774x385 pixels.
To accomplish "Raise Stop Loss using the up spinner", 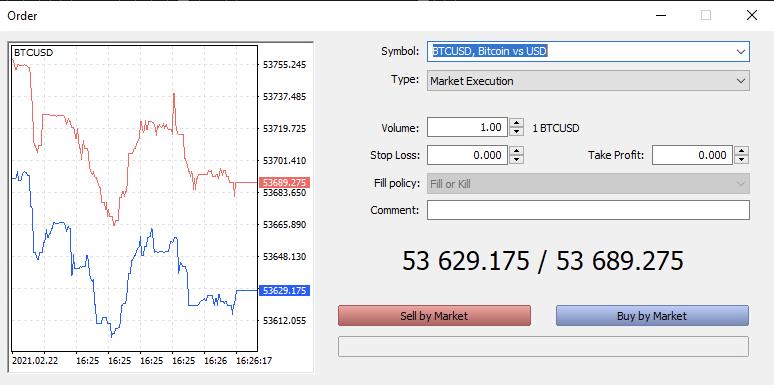I will pyautogui.click(x=516, y=151).
